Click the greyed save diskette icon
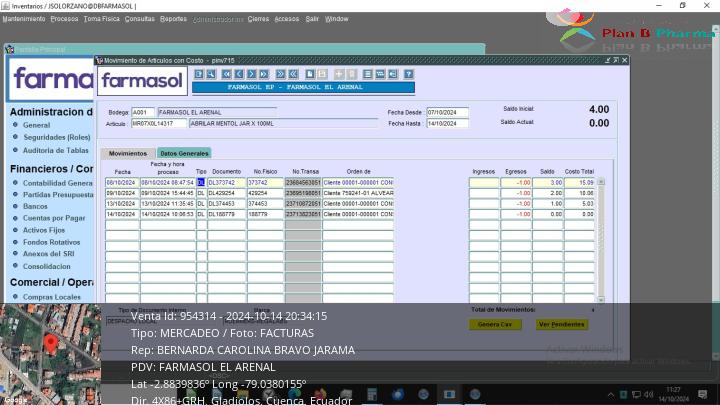This screenshot has width=720, height=405. click(322, 74)
